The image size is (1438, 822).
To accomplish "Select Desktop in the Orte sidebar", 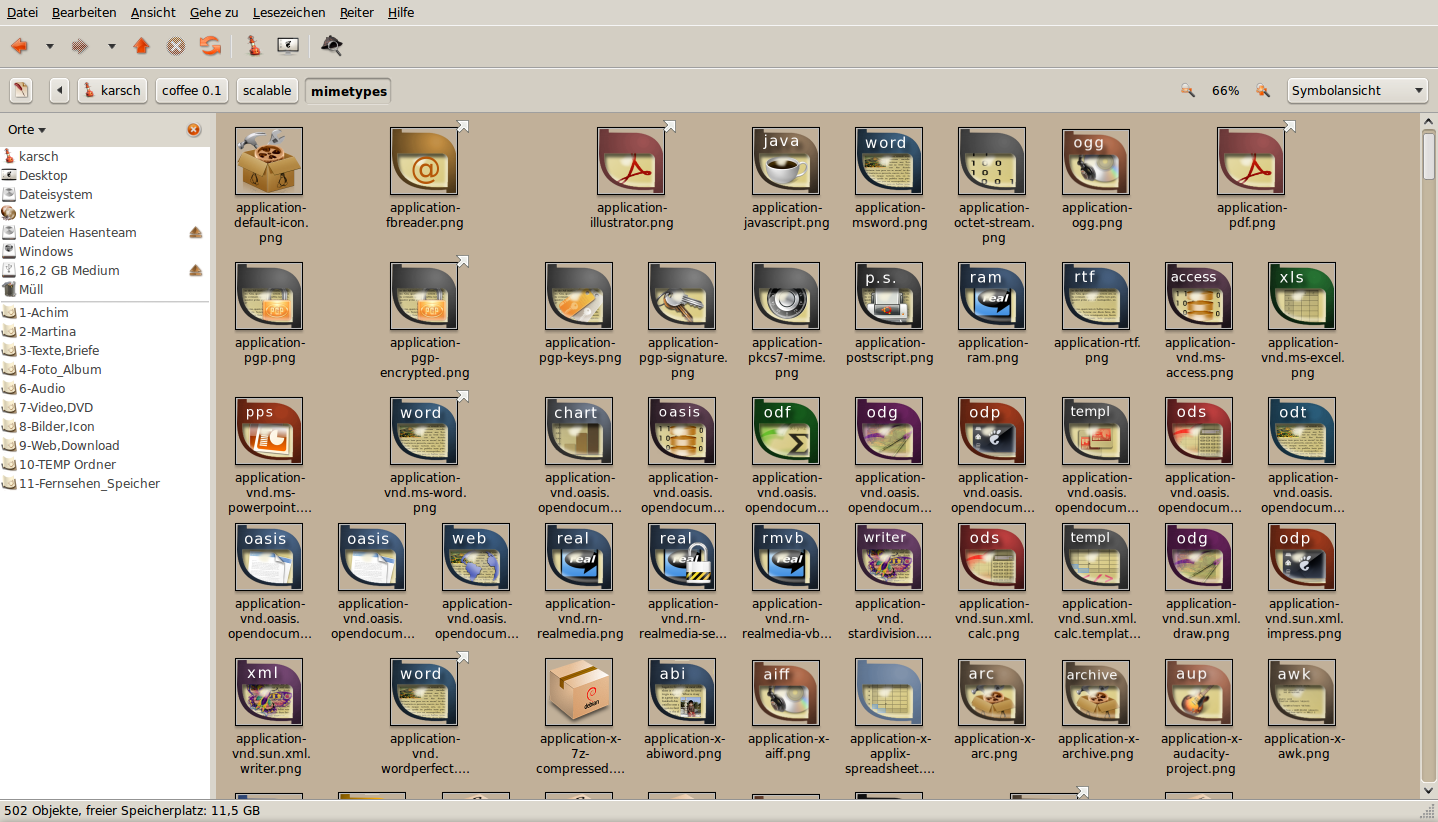I will click(105, 175).
